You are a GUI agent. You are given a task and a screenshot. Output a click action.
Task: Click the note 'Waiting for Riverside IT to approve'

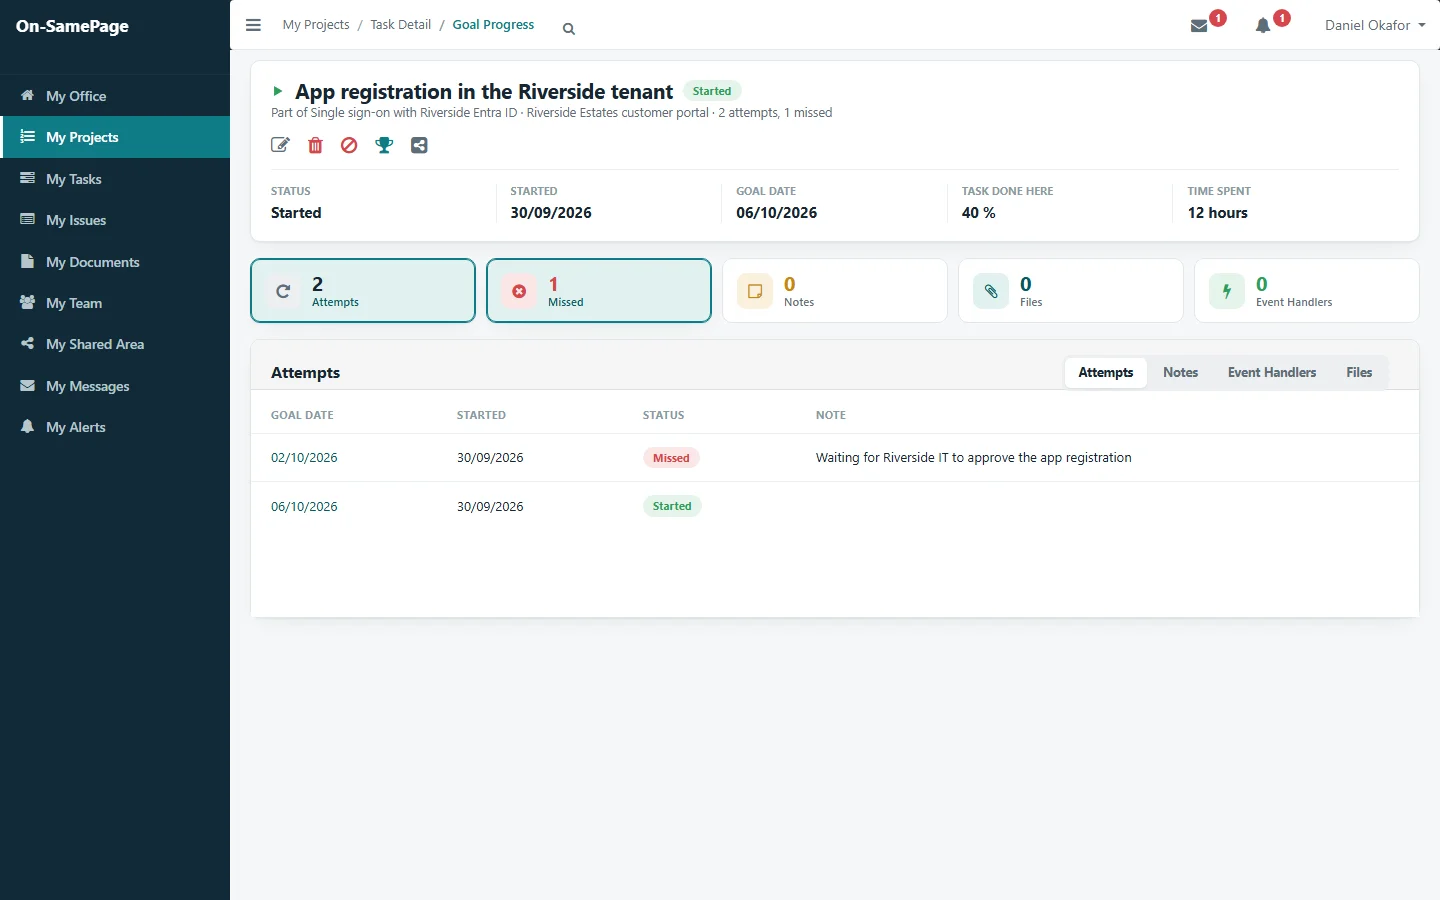click(974, 458)
